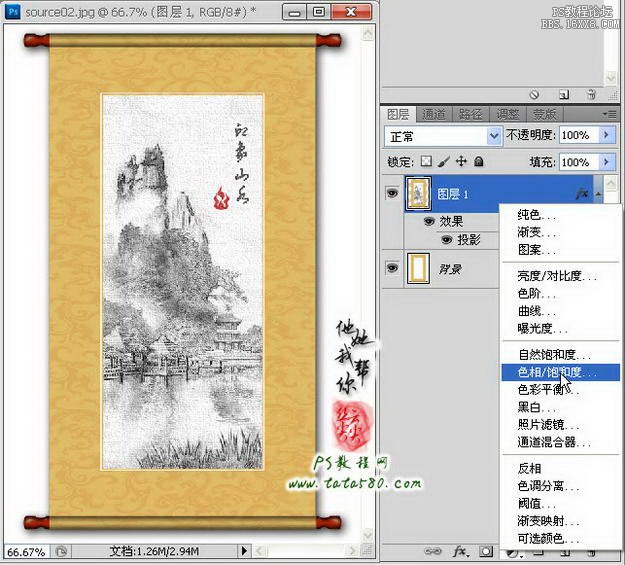Open the 填充 fill slider arrow
Screen dimensions: 625x565
[607, 162]
